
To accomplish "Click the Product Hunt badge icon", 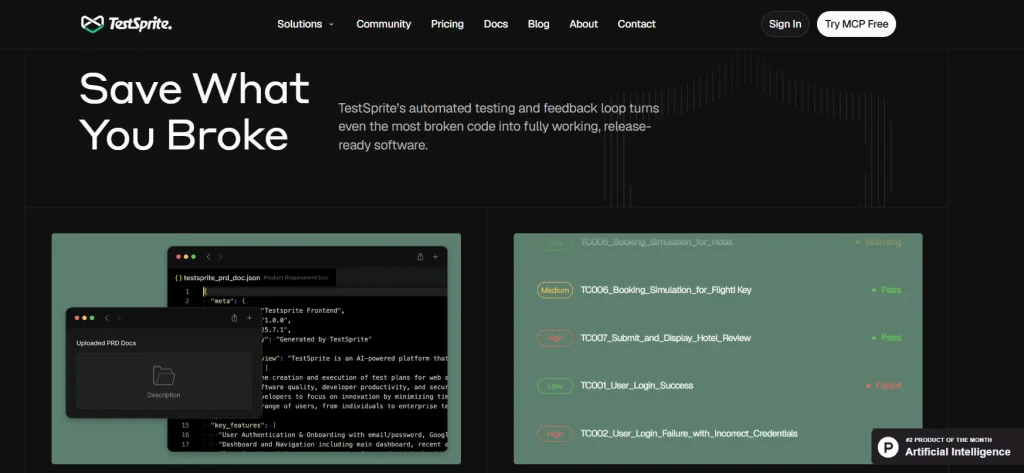I will coord(889,446).
